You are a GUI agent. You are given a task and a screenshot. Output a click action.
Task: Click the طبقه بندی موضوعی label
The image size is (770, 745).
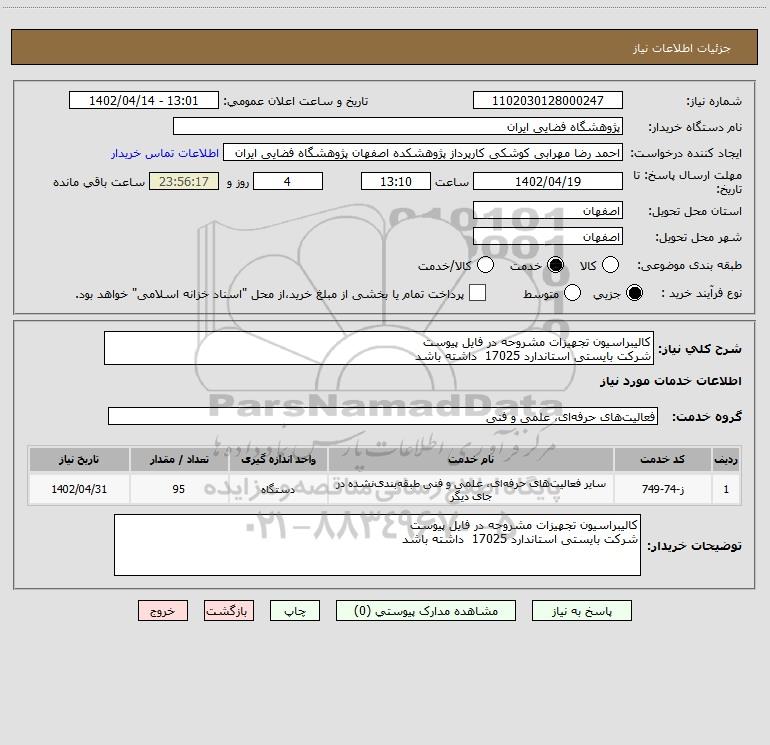pyautogui.click(x=689, y=265)
